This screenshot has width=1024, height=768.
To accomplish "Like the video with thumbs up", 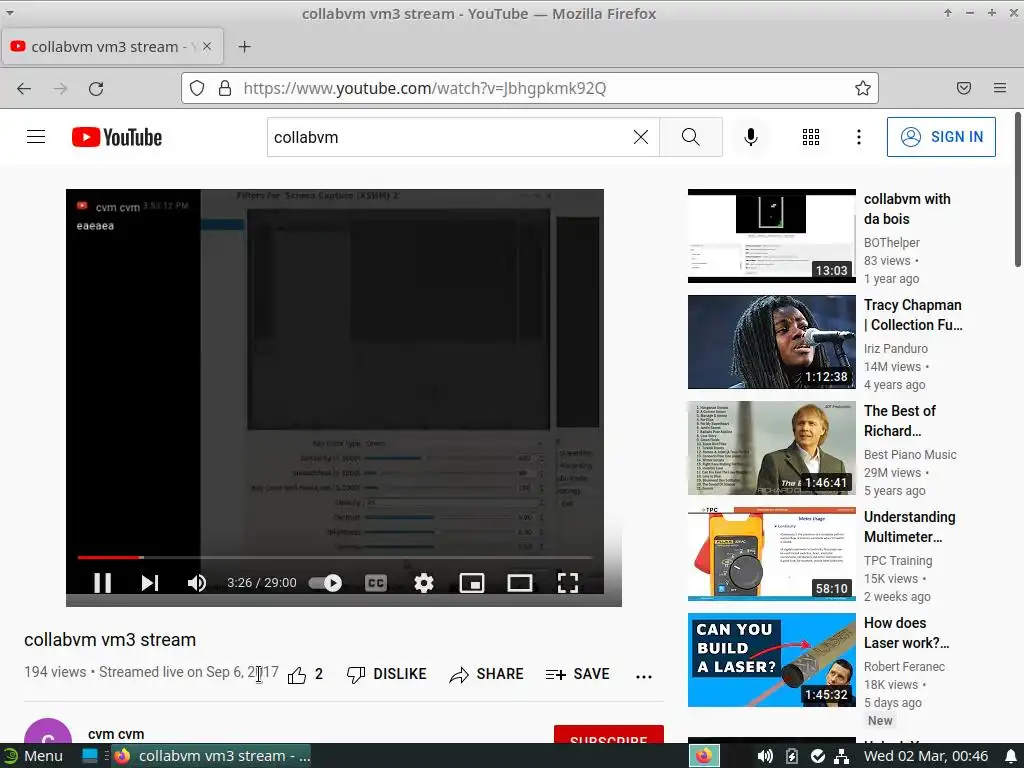I will tap(297, 674).
